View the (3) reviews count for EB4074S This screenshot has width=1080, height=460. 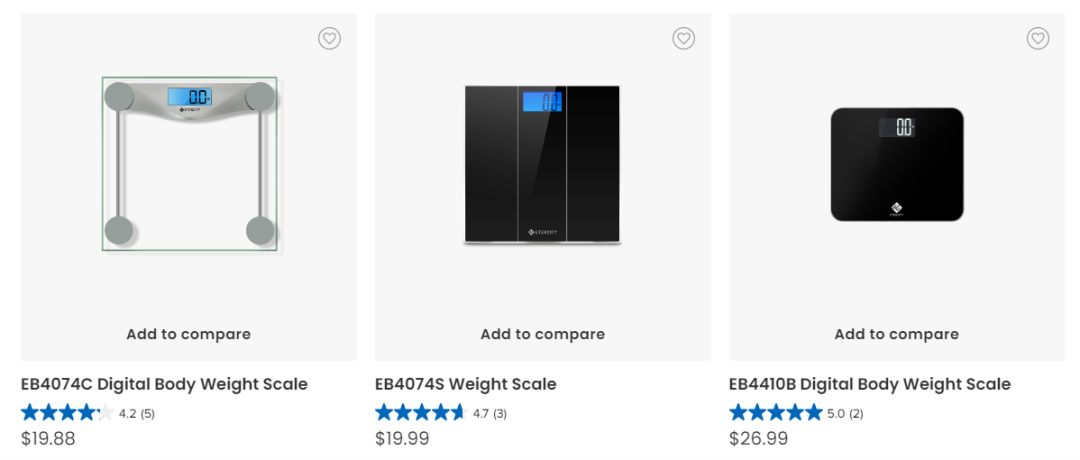[500, 413]
